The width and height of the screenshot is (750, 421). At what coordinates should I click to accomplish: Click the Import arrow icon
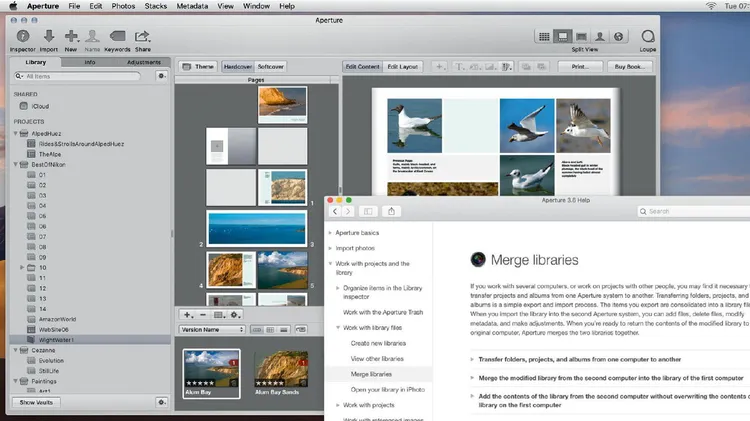pyautogui.click(x=49, y=36)
